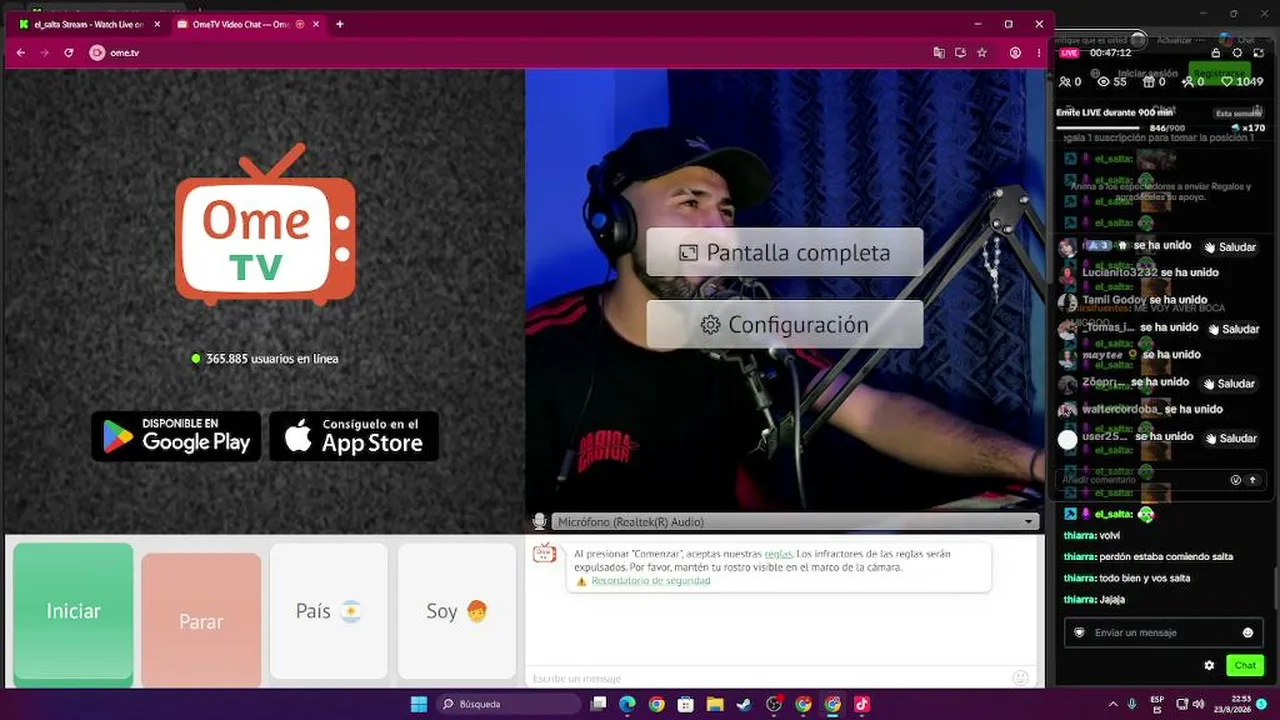Click the eye viewers count 55
1280x720 pixels.
[x=1113, y=82]
